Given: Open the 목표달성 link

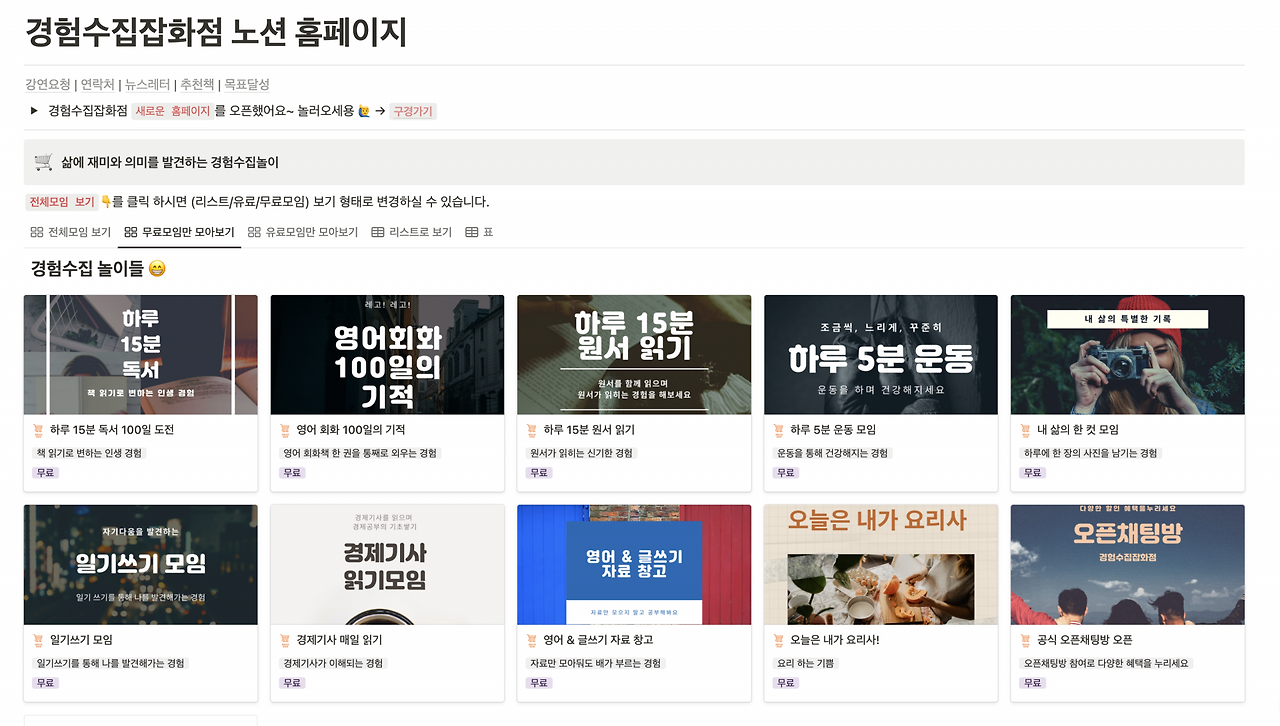Looking at the screenshot, I should pos(247,85).
